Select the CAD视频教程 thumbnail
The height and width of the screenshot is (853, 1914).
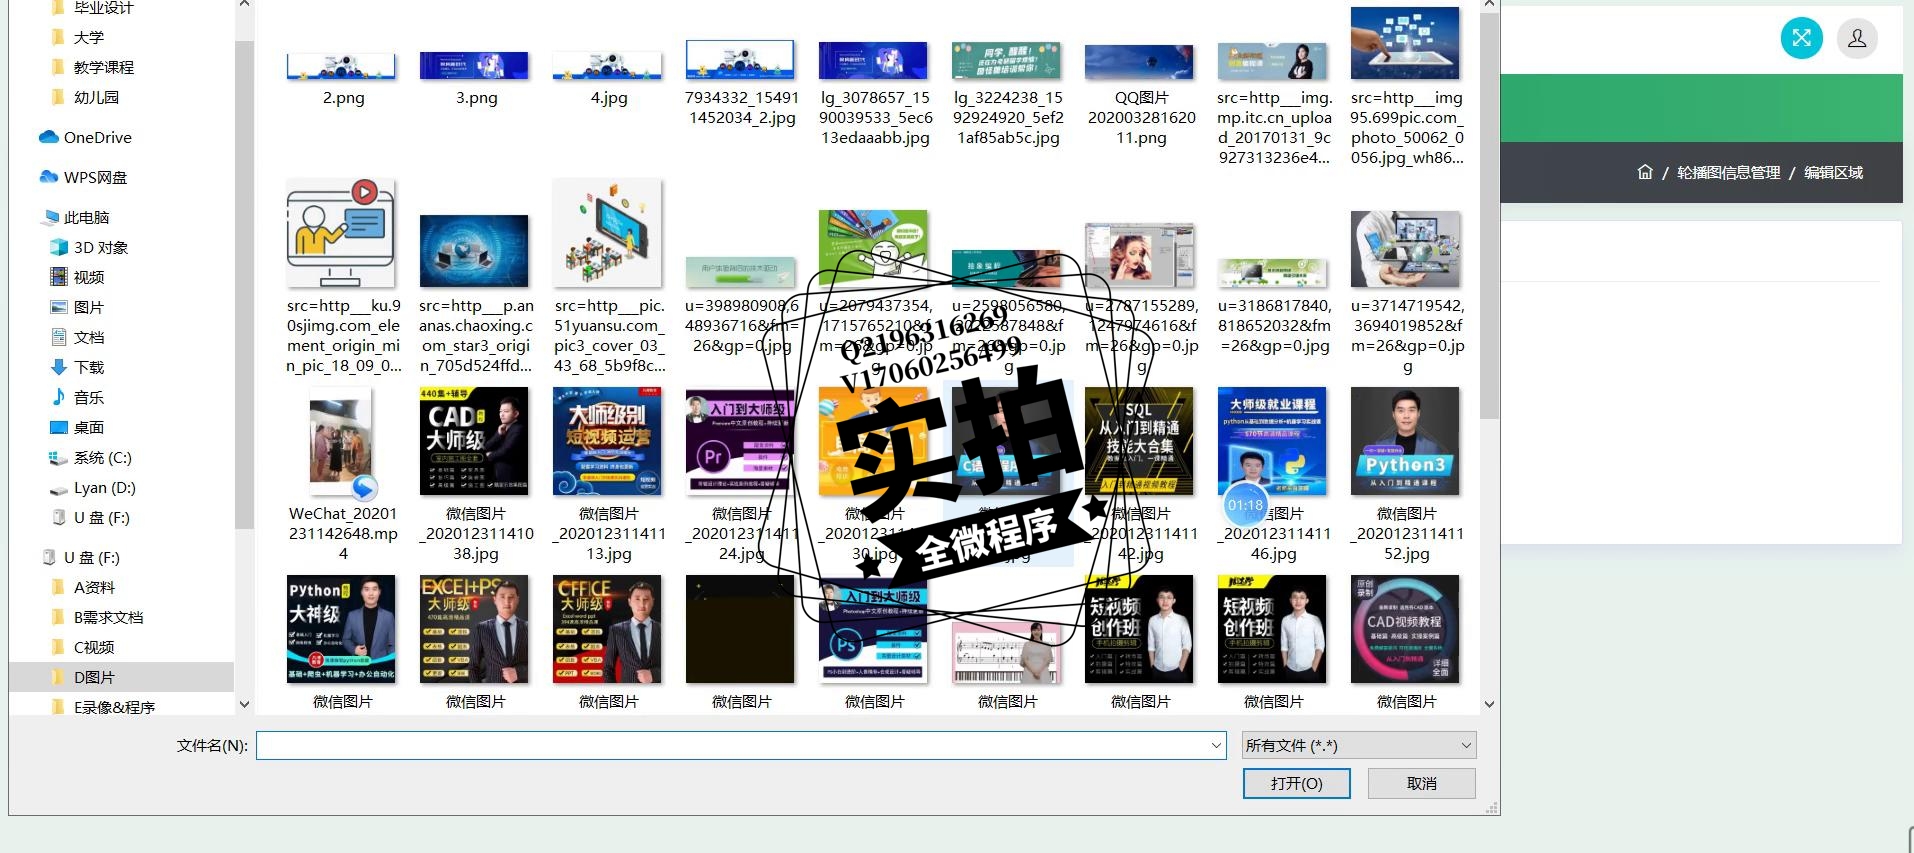1406,629
